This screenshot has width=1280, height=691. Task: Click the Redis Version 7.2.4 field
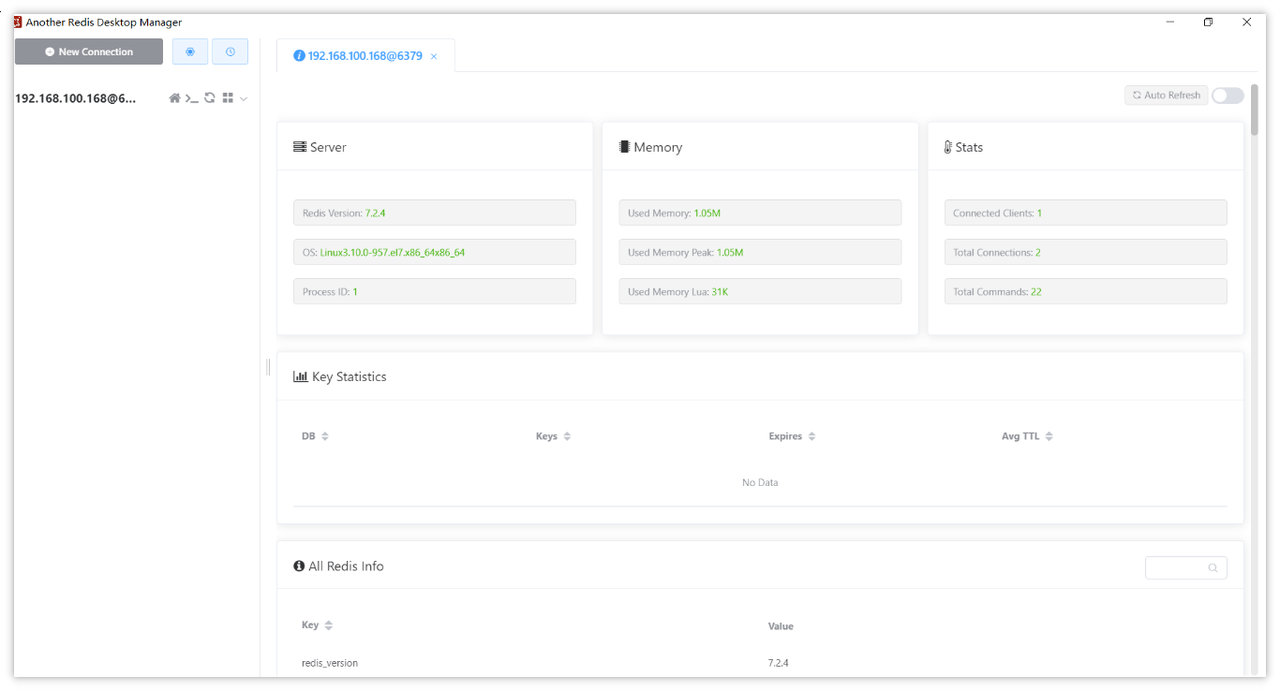[435, 213]
